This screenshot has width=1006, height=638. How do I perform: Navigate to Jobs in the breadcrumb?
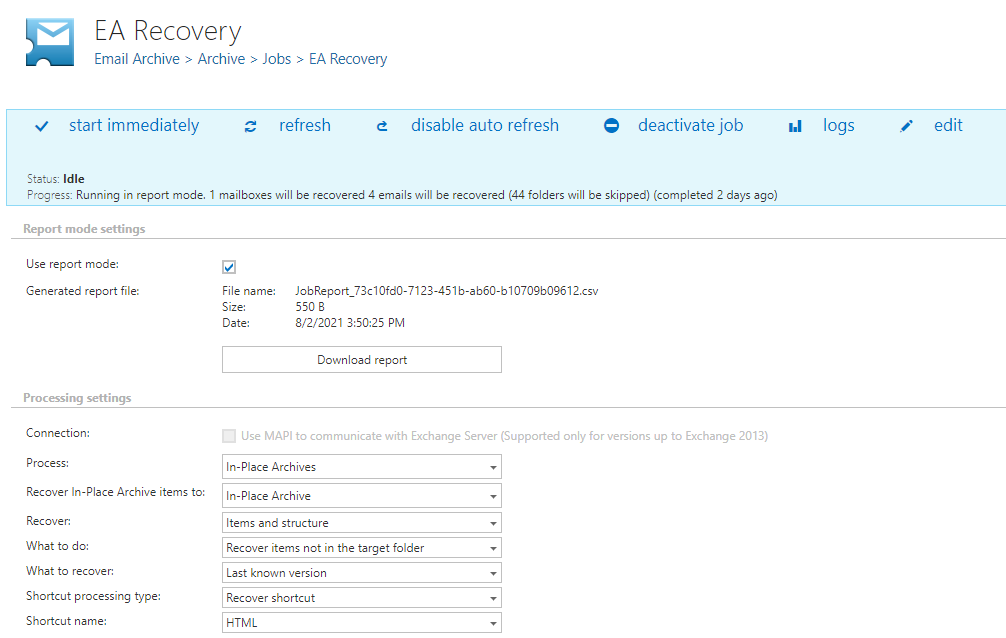276,59
